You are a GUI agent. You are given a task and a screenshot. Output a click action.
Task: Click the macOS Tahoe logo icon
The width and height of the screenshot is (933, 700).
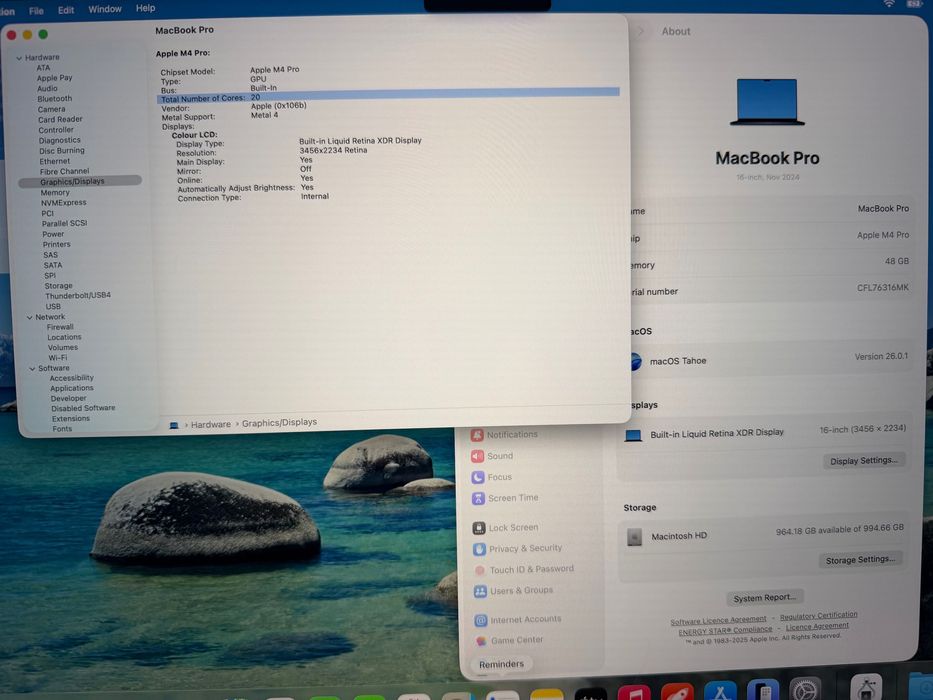tap(635, 361)
